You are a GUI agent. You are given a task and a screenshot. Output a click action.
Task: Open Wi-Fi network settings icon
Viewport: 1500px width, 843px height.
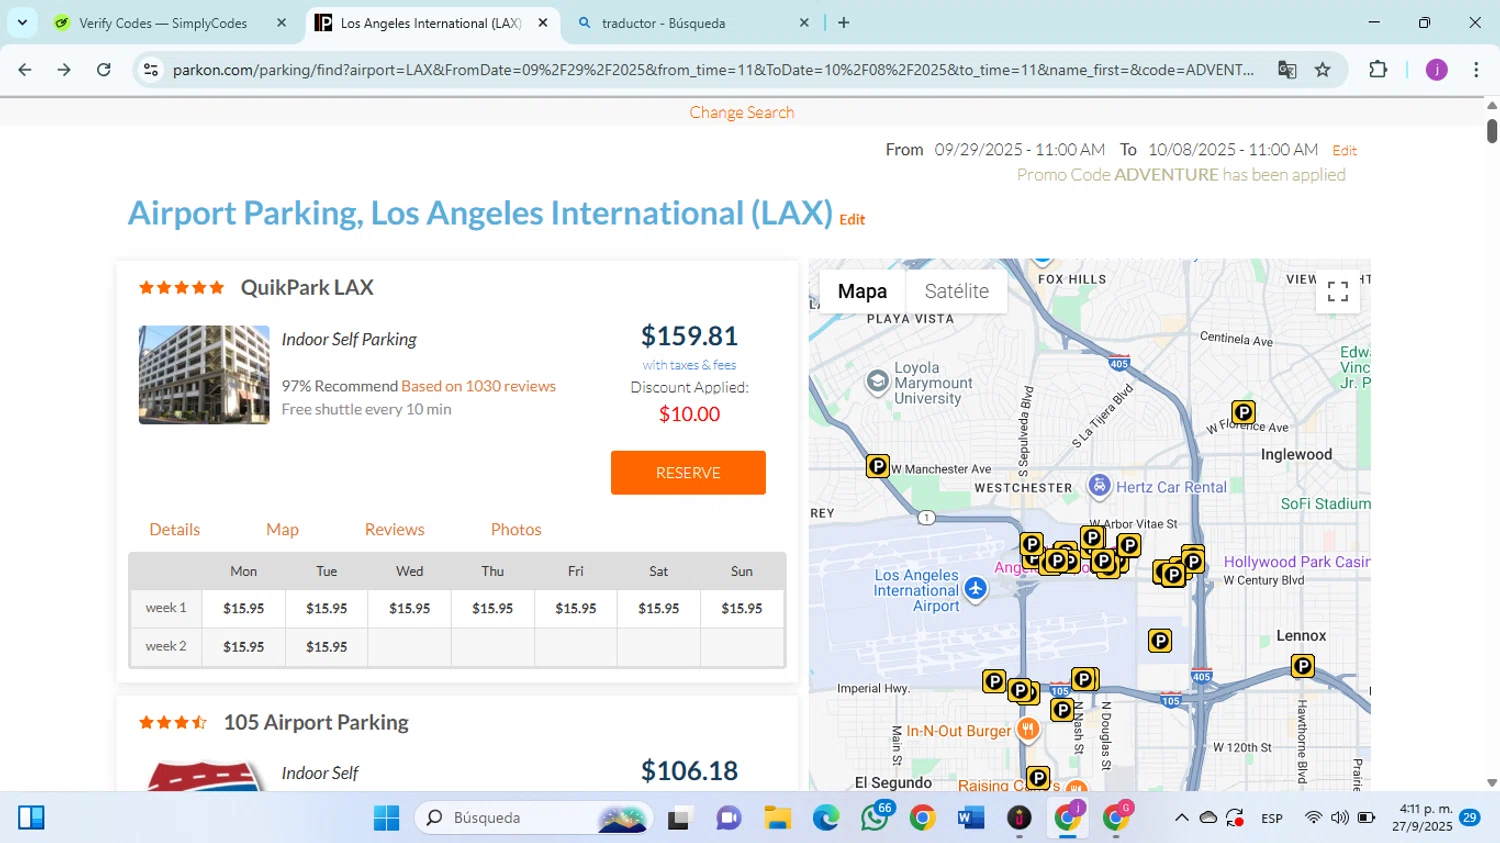1313,818
